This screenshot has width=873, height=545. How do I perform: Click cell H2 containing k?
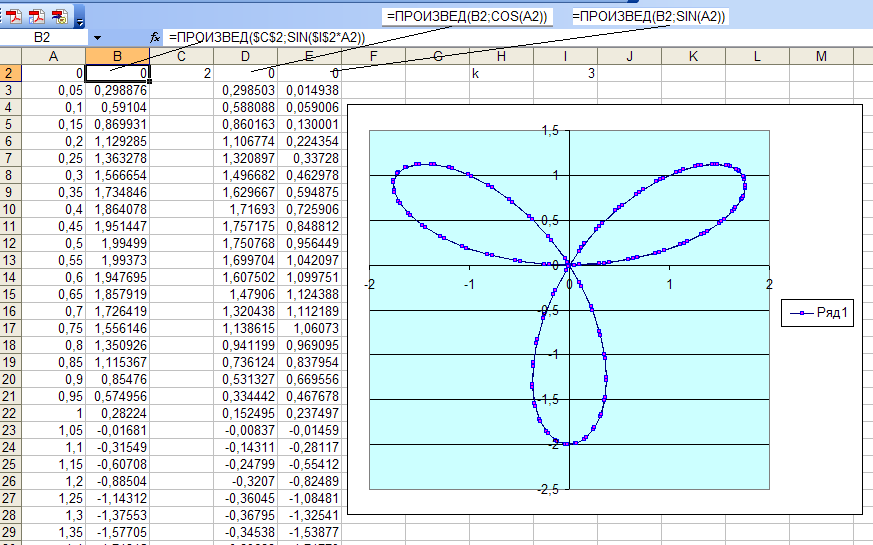[501, 73]
